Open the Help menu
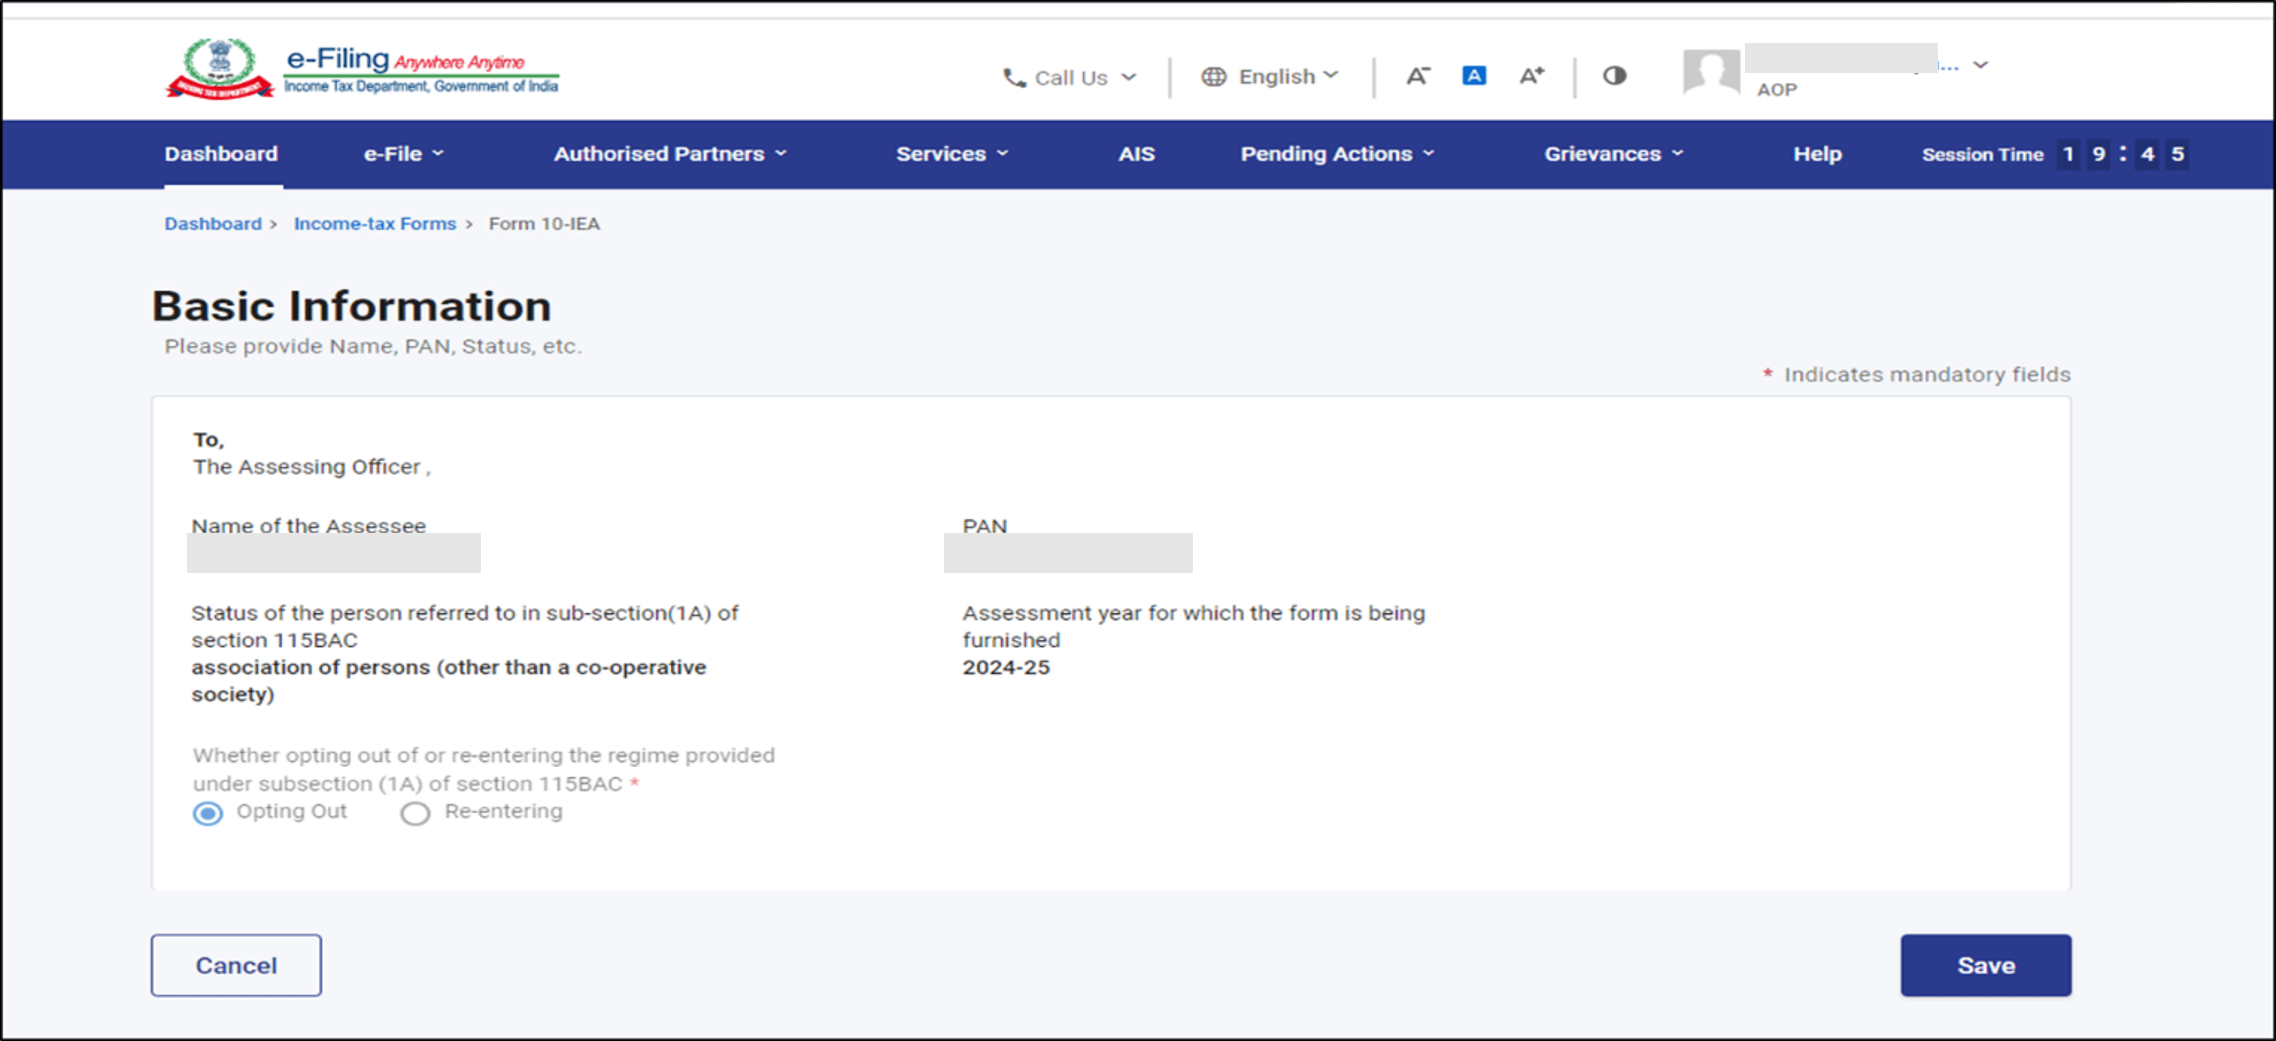 [x=1817, y=154]
